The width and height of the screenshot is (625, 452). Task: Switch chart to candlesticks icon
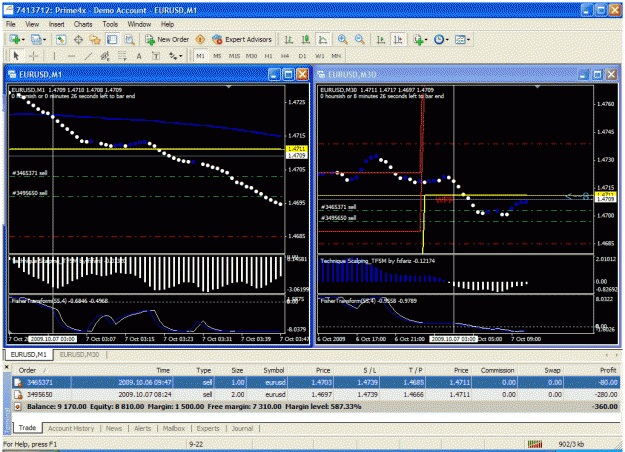coord(306,39)
